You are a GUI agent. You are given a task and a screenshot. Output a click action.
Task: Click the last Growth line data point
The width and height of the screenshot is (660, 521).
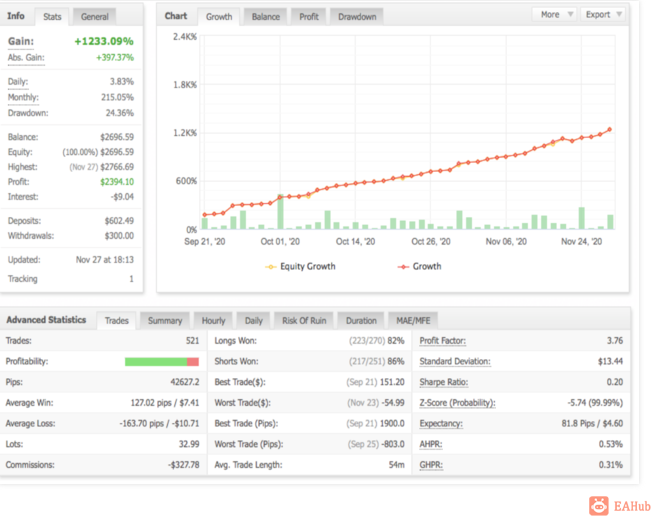tap(609, 130)
